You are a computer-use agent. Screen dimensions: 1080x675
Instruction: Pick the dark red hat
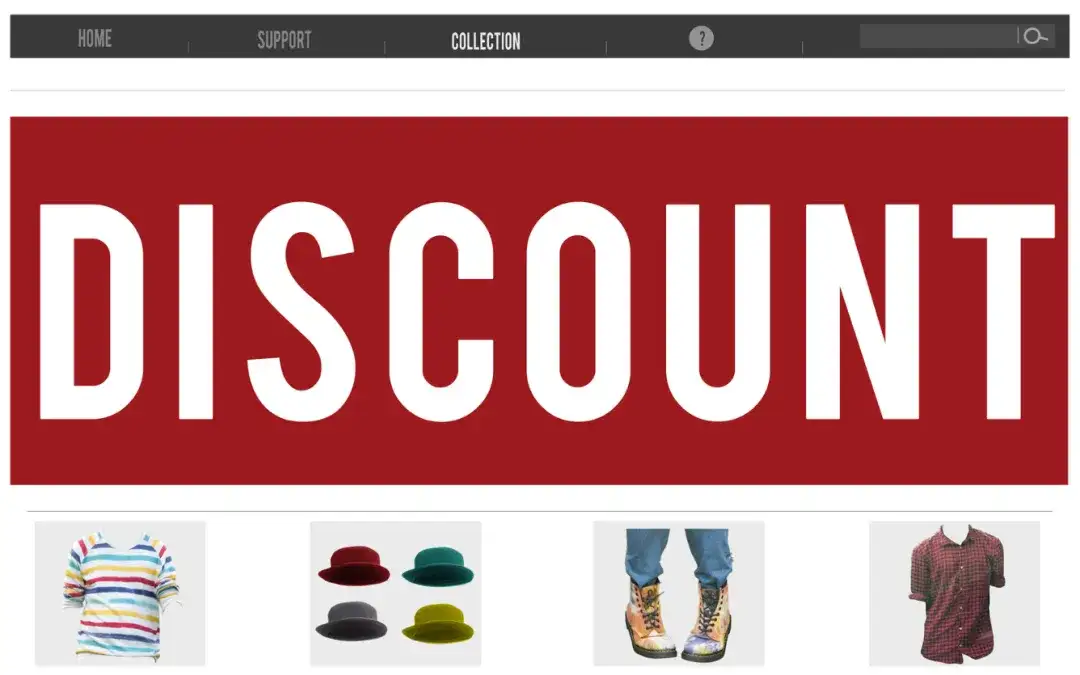point(353,565)
